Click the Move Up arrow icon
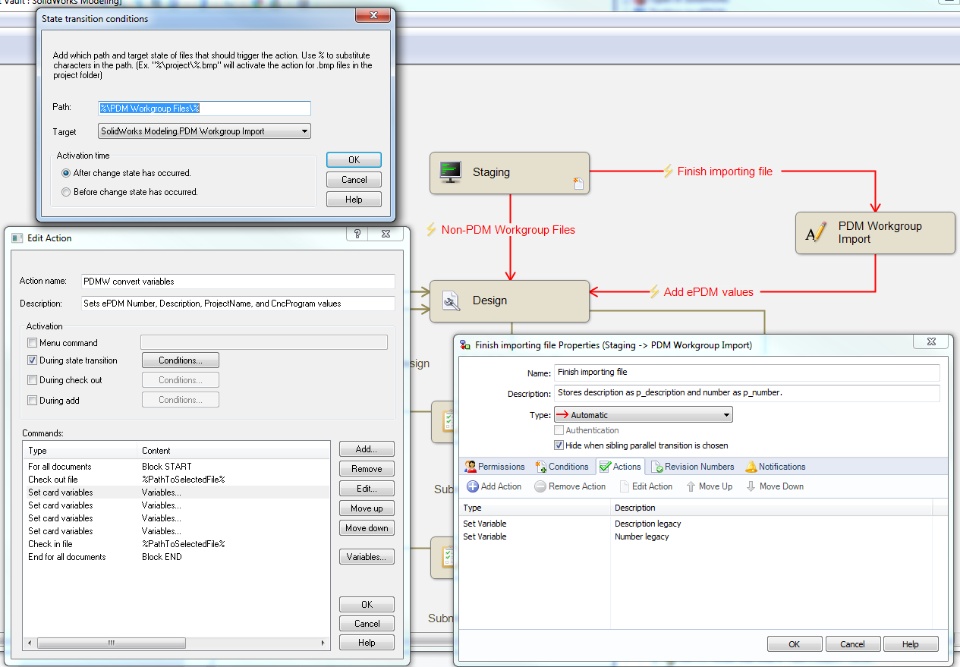This screenshot has width=960, height=667. (x=691, y=486)
